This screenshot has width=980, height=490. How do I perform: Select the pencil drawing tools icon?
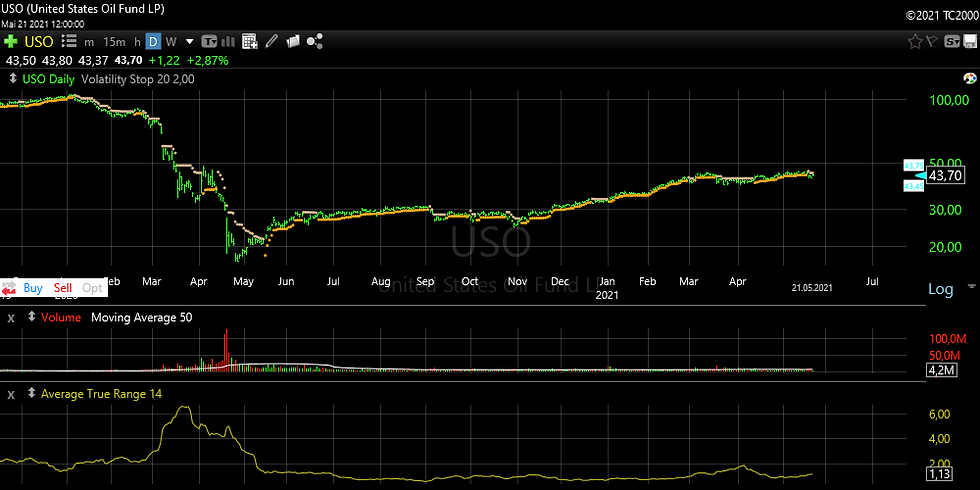tap(271, 42)
